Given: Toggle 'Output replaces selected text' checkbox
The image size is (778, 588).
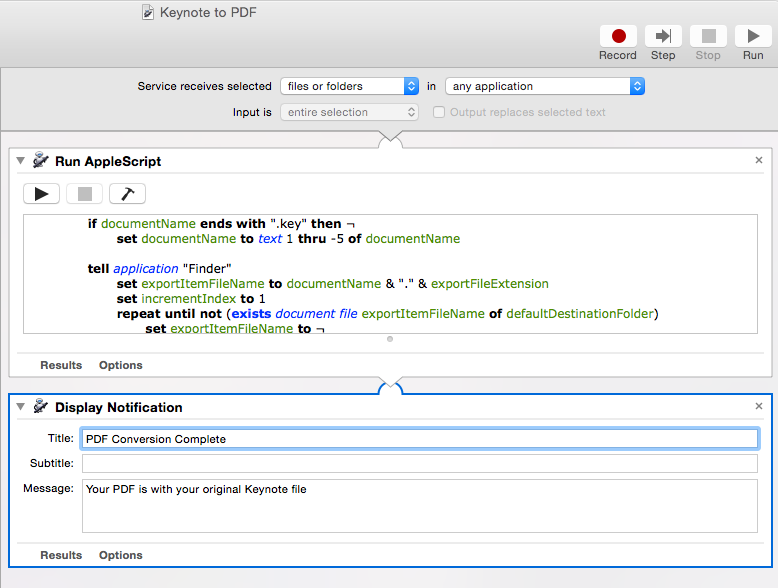Looking at the screenshot, I should coord(439,112).
